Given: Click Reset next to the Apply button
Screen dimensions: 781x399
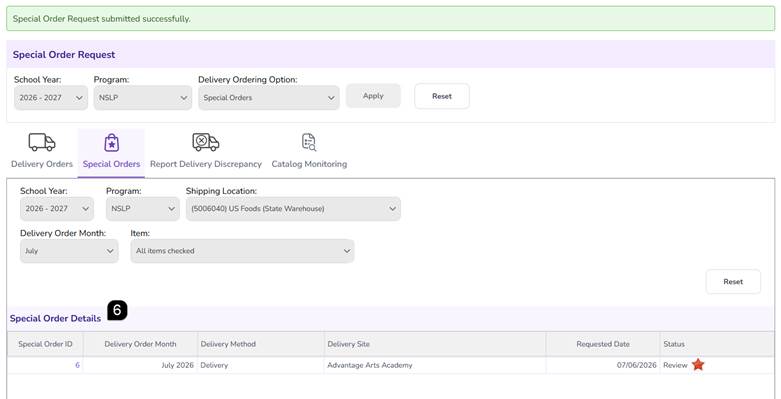Looking at the screenshot, I should coord(442,96).
